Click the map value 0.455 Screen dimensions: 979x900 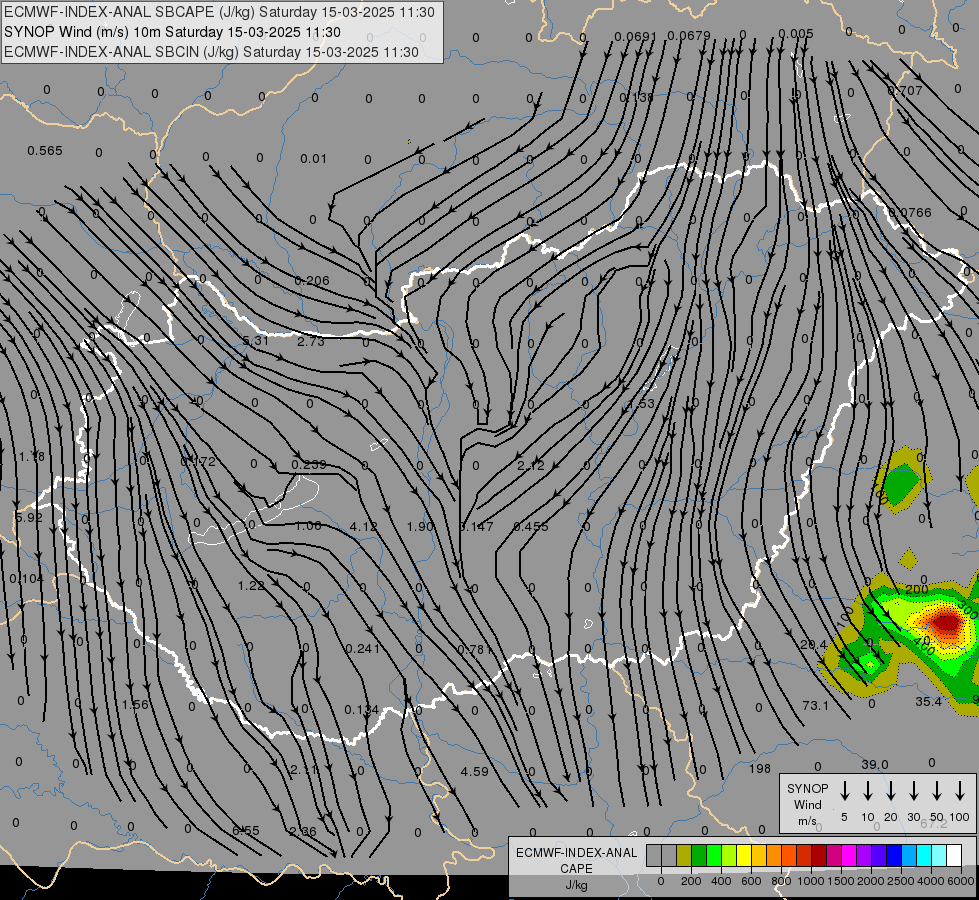point(531,527)
